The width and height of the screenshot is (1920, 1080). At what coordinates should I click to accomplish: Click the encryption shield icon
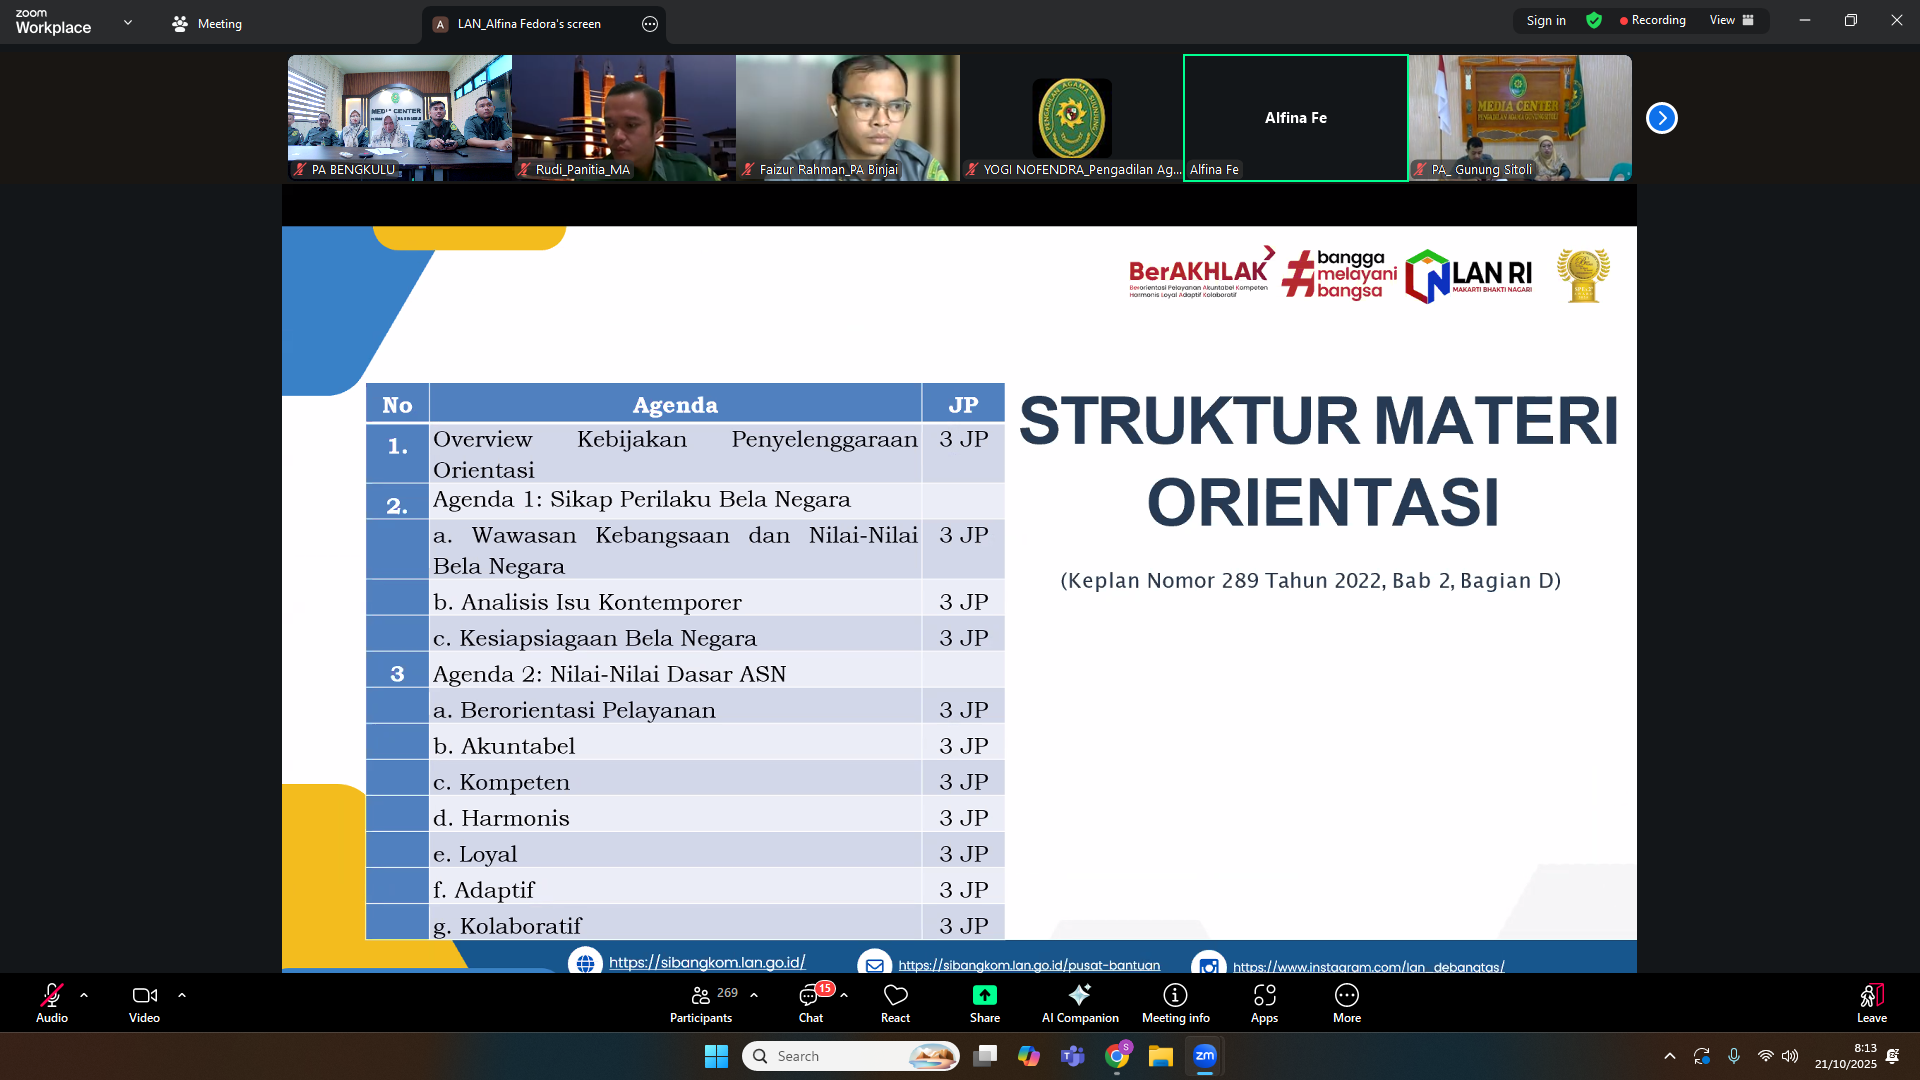click(x=1594, y=21)
